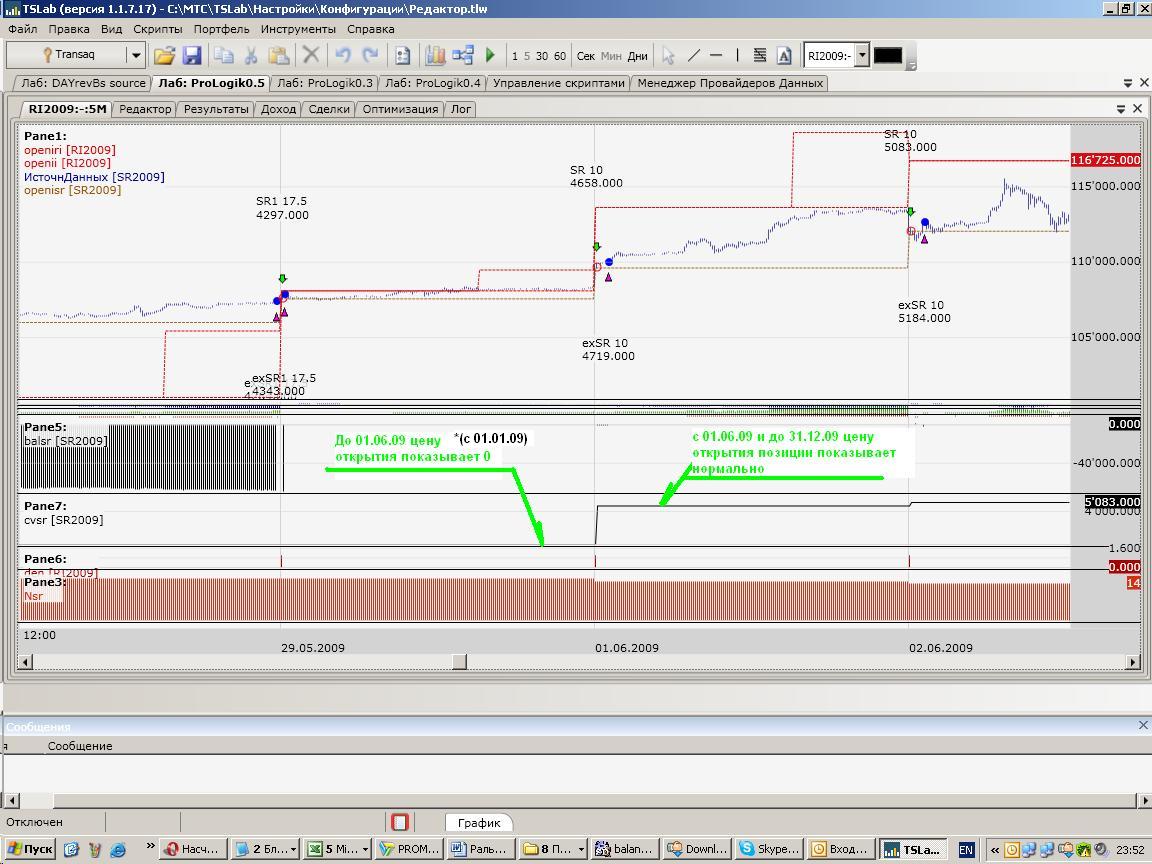Select the diagonal line drawing tool
The width and height of the screenshot is (1152, 864).
tap(693, 56)
